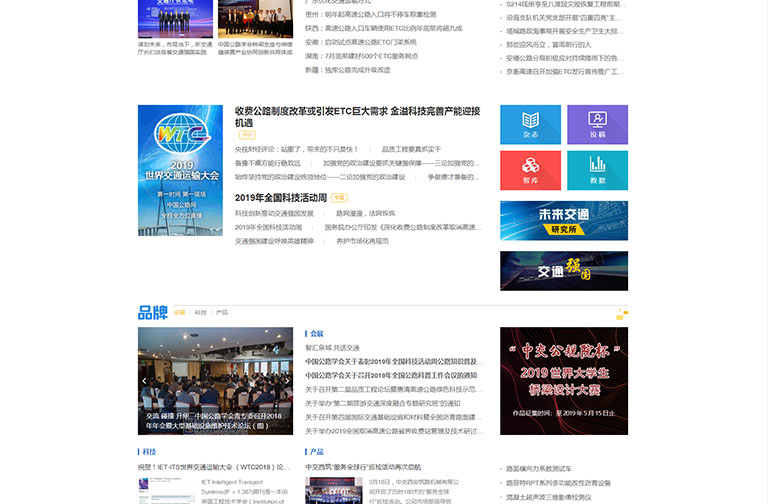Open the 路面横向力系数测试车 link

tap(539, 468)
